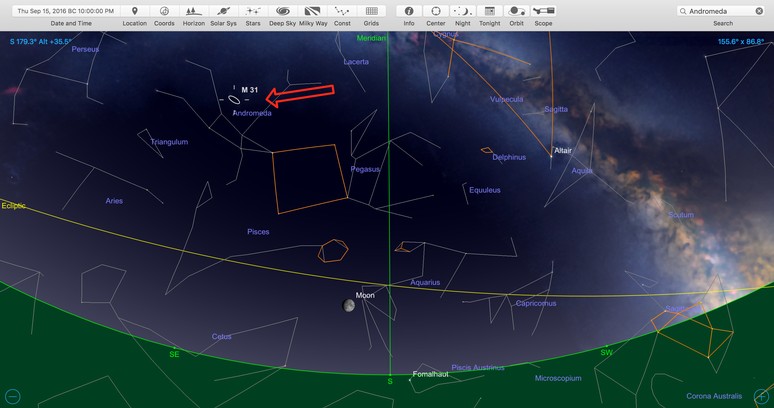Select the Moon in the sky
Viewport: 774px width, 408px height.
pyautogui.click(x=349, y=306)
